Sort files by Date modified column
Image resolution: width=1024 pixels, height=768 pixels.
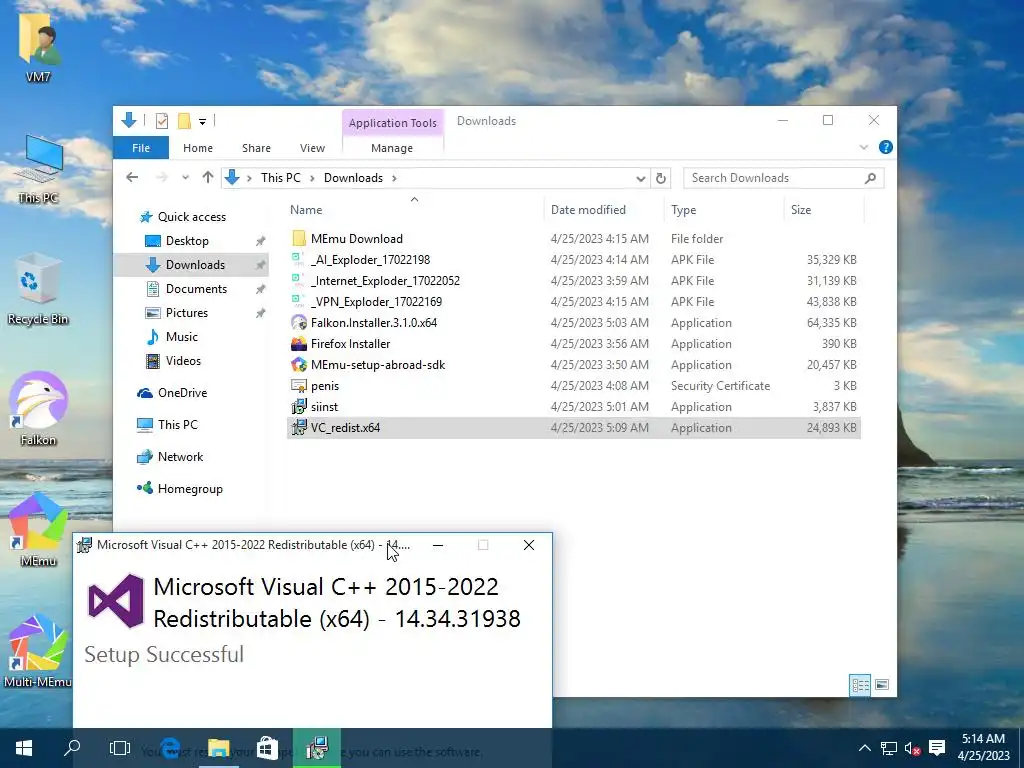(604, 210)
